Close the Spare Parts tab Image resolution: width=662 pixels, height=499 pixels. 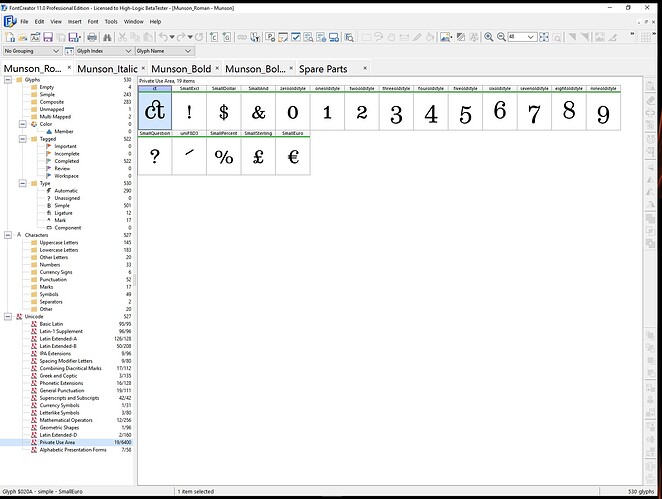tap(365, 68)
